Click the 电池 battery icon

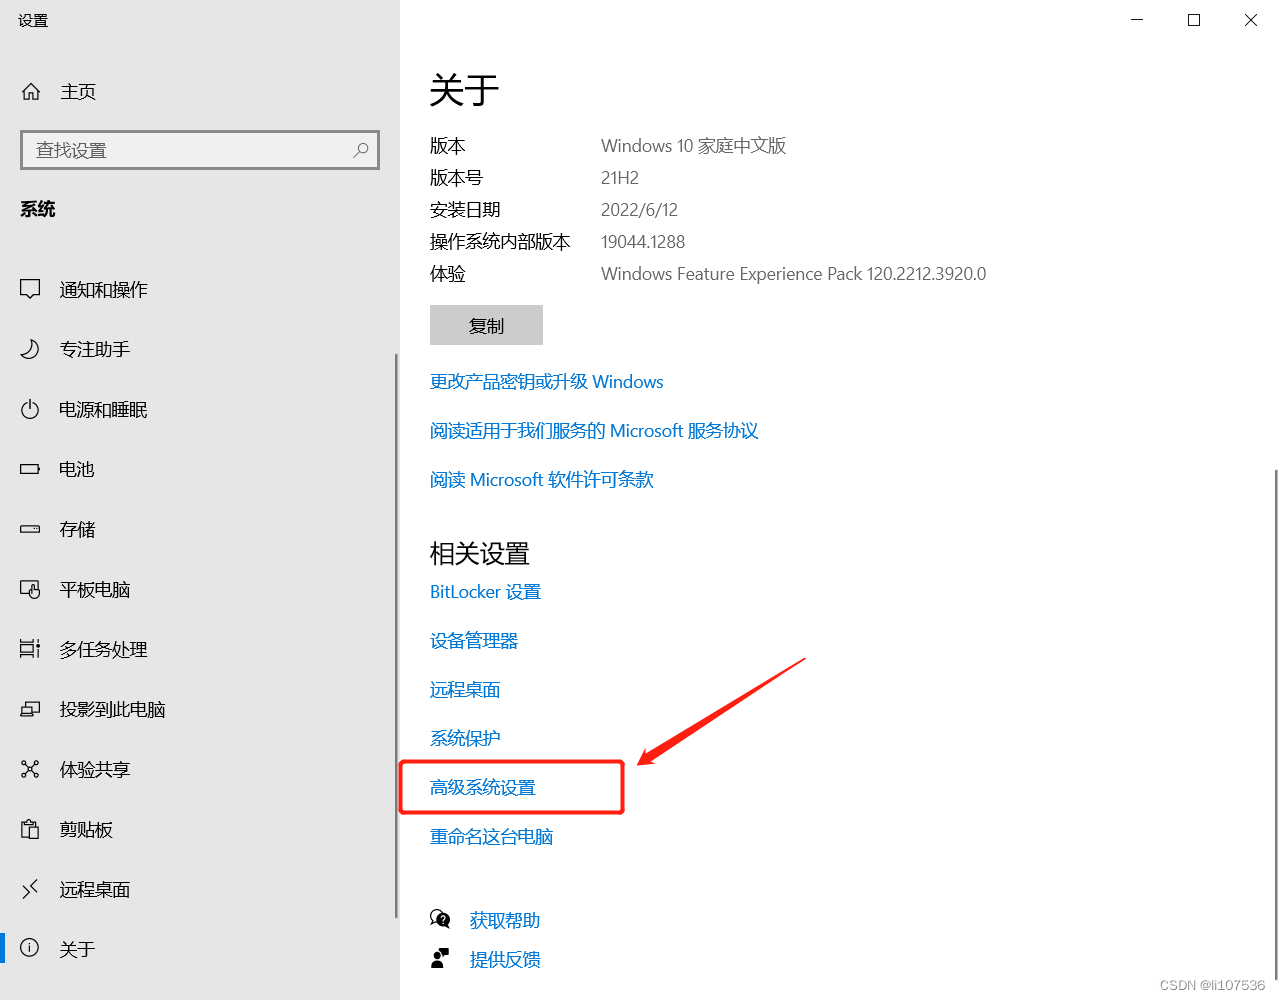pyautogui.click(x=30, y=469)
